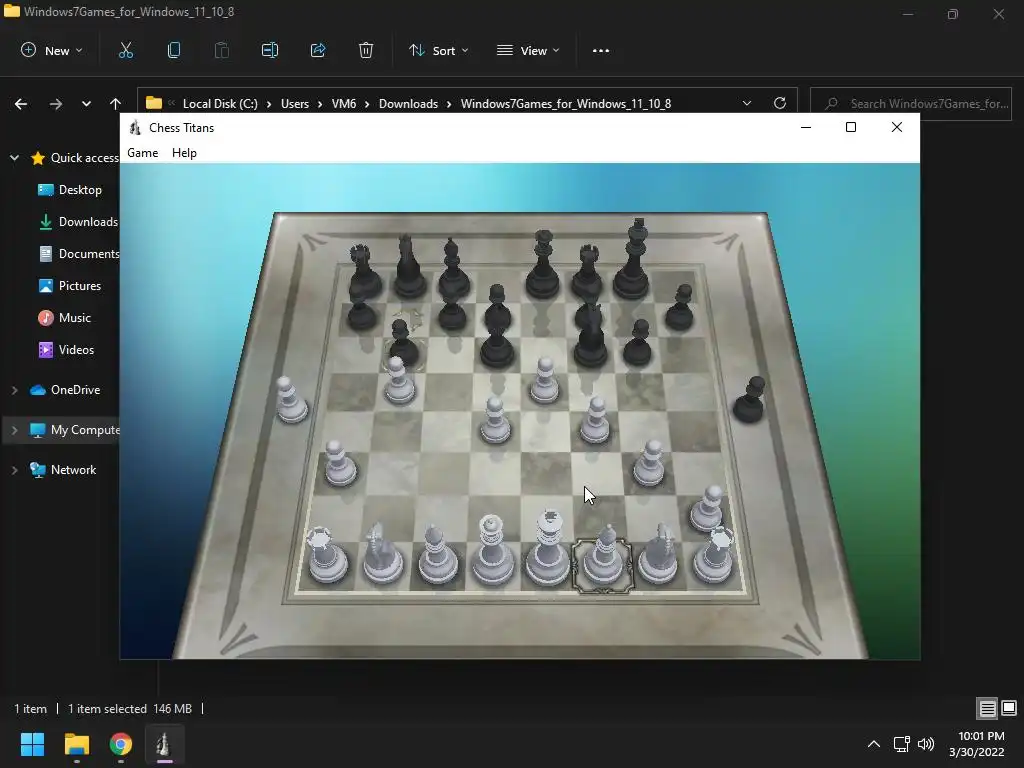Screen dimensions: 1024x768
Task: Refresh the File Explorer folder view
Action: click(x=780, y=103)
